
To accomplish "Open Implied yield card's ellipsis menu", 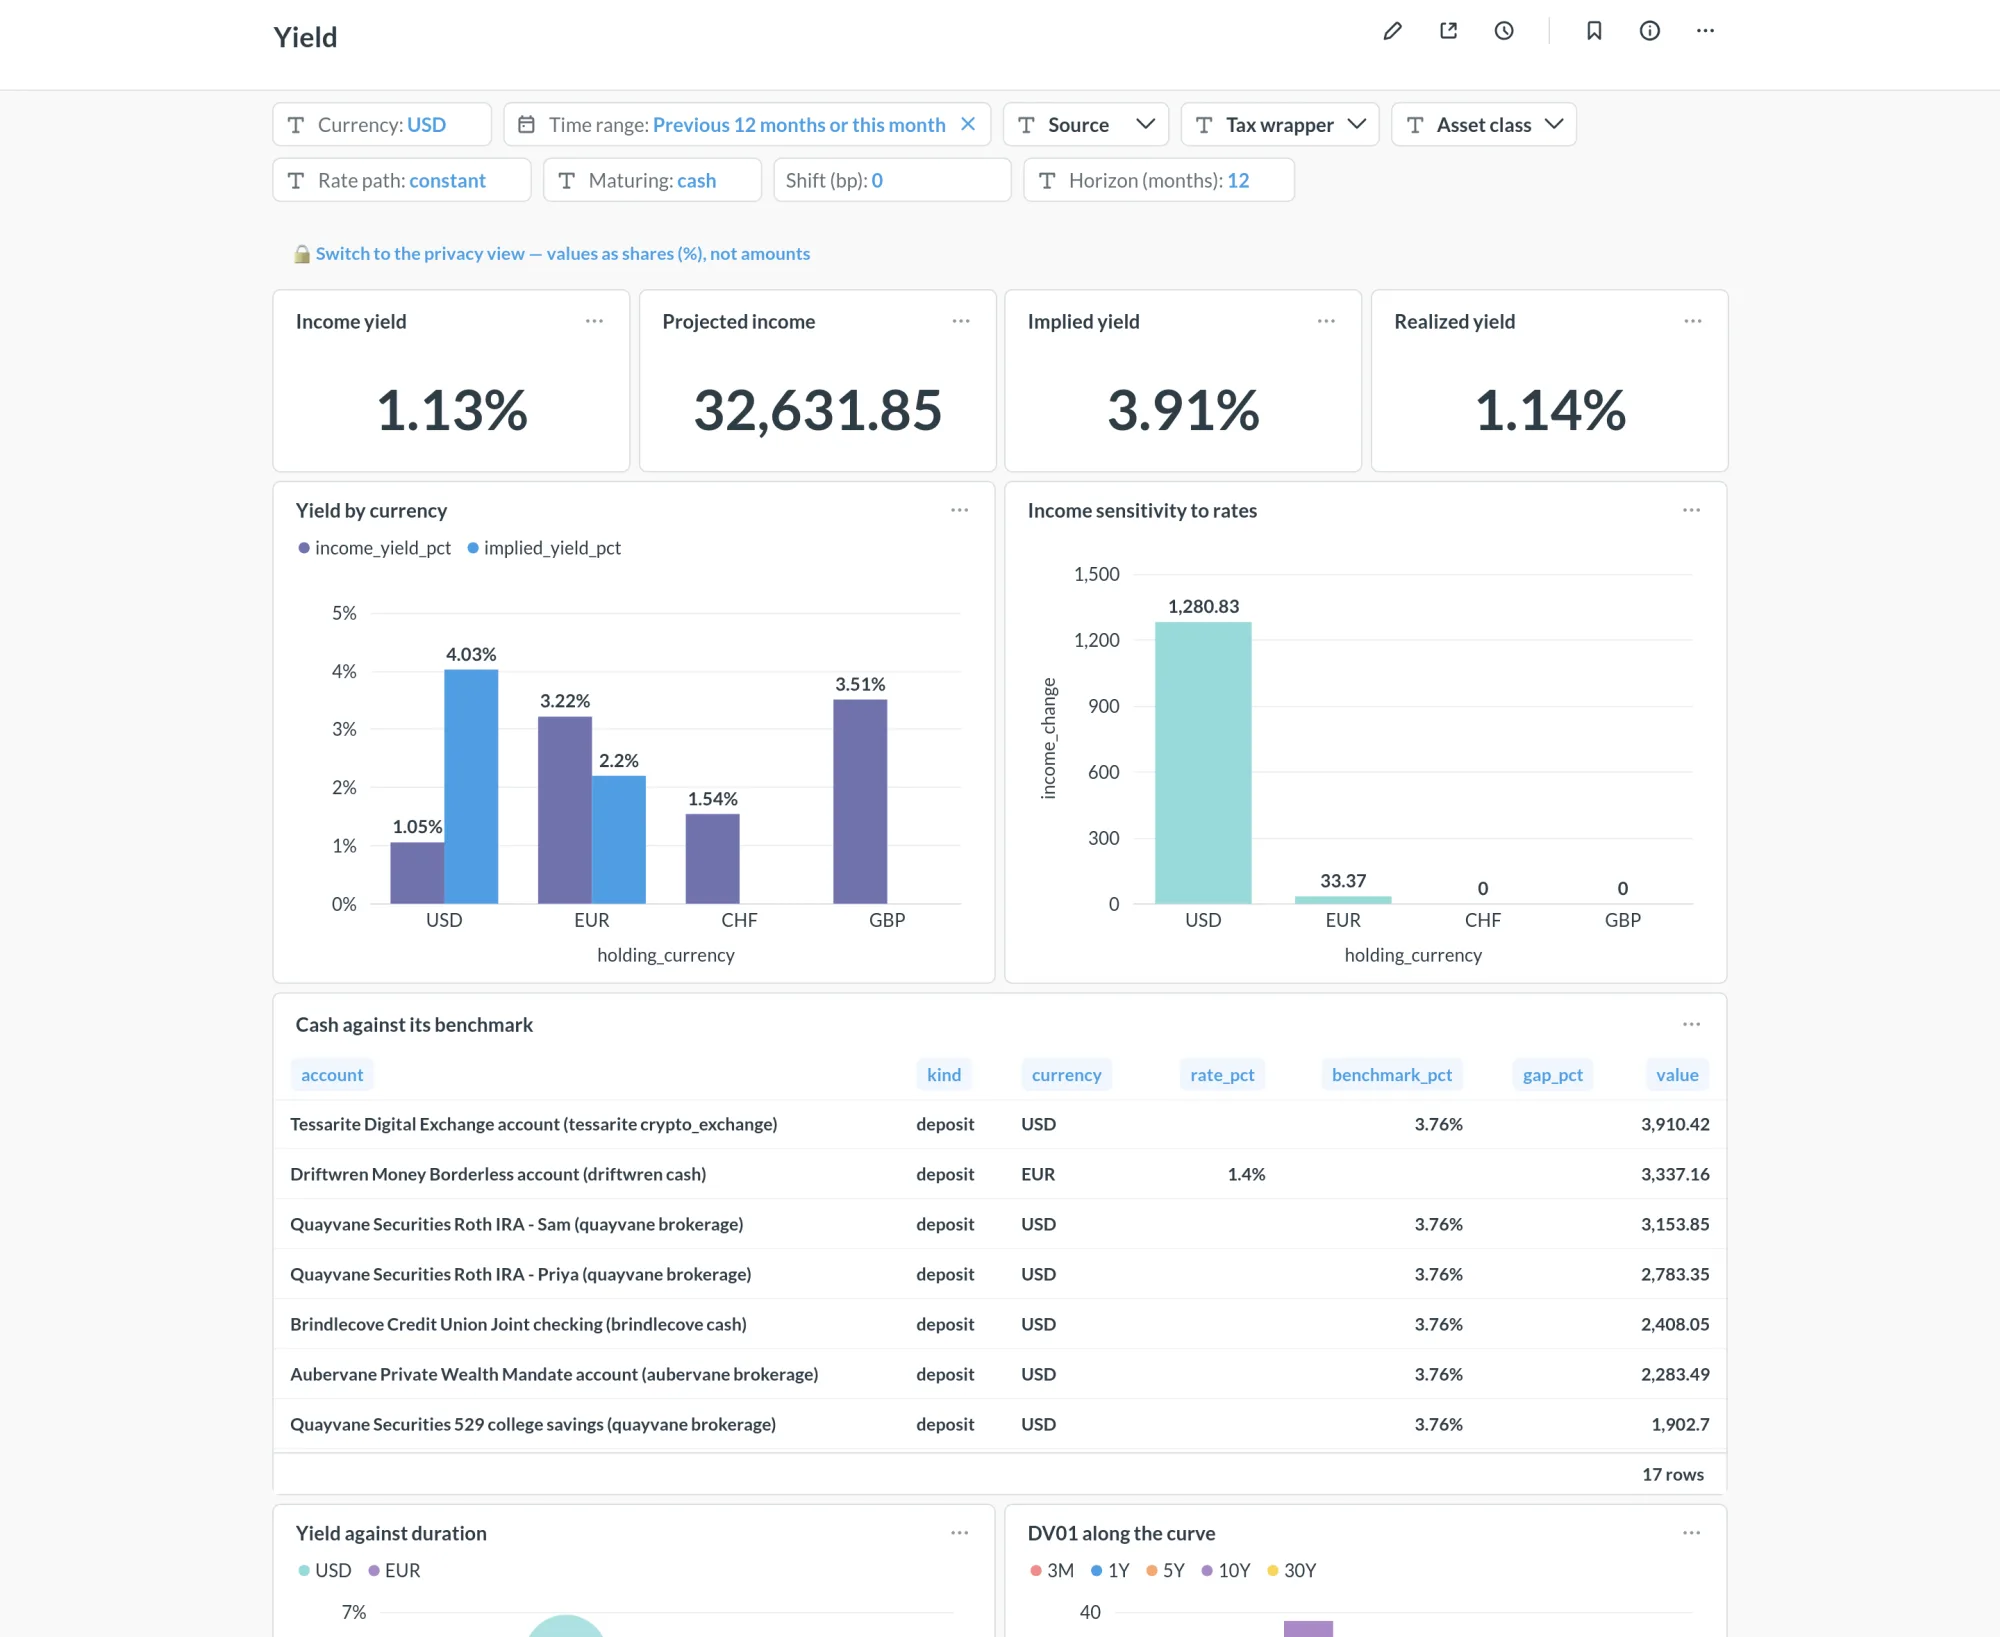I will (1326, 321).
